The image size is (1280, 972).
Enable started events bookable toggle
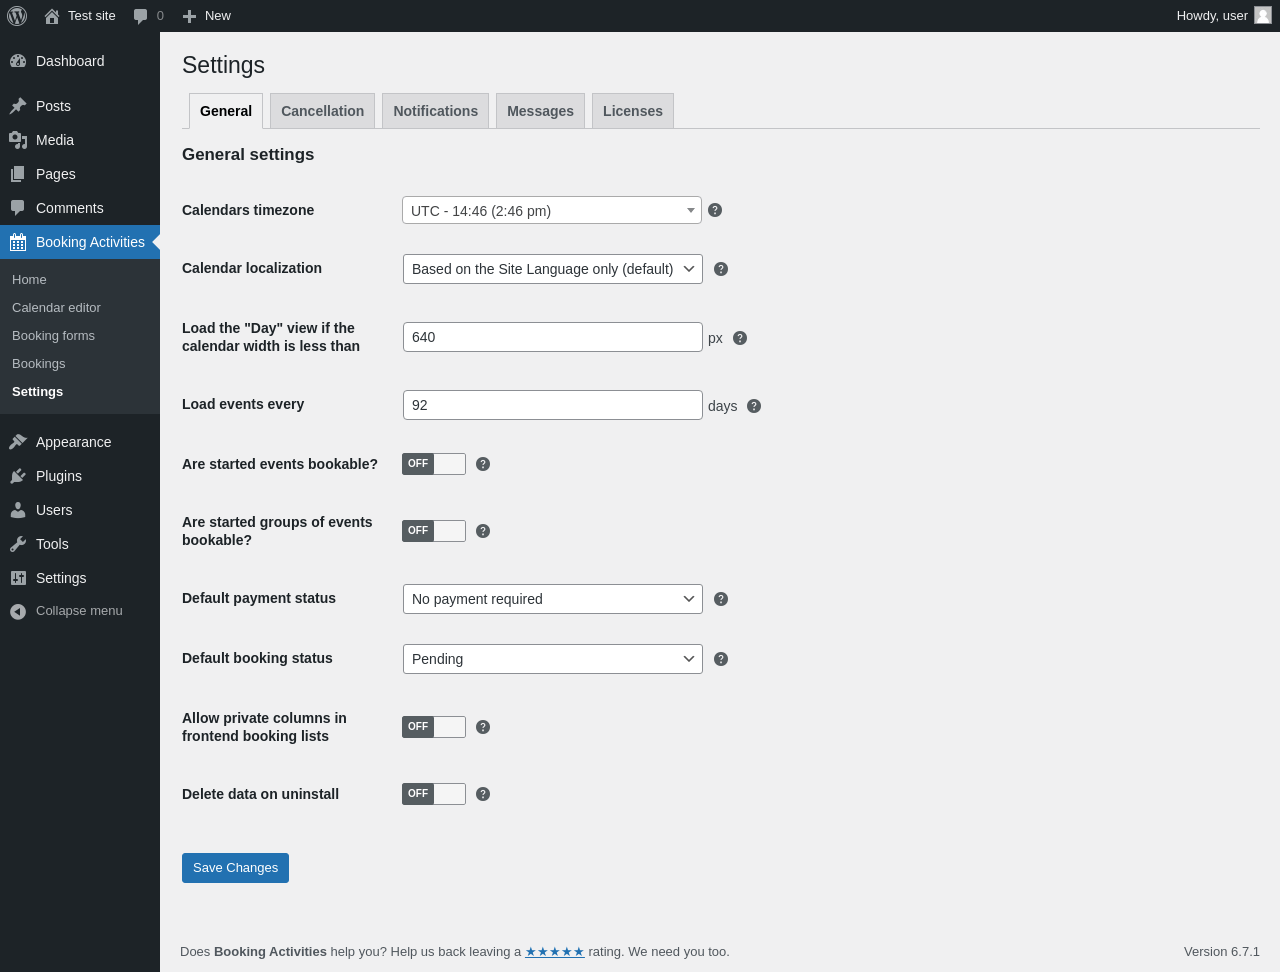click(x=434, y=464)
